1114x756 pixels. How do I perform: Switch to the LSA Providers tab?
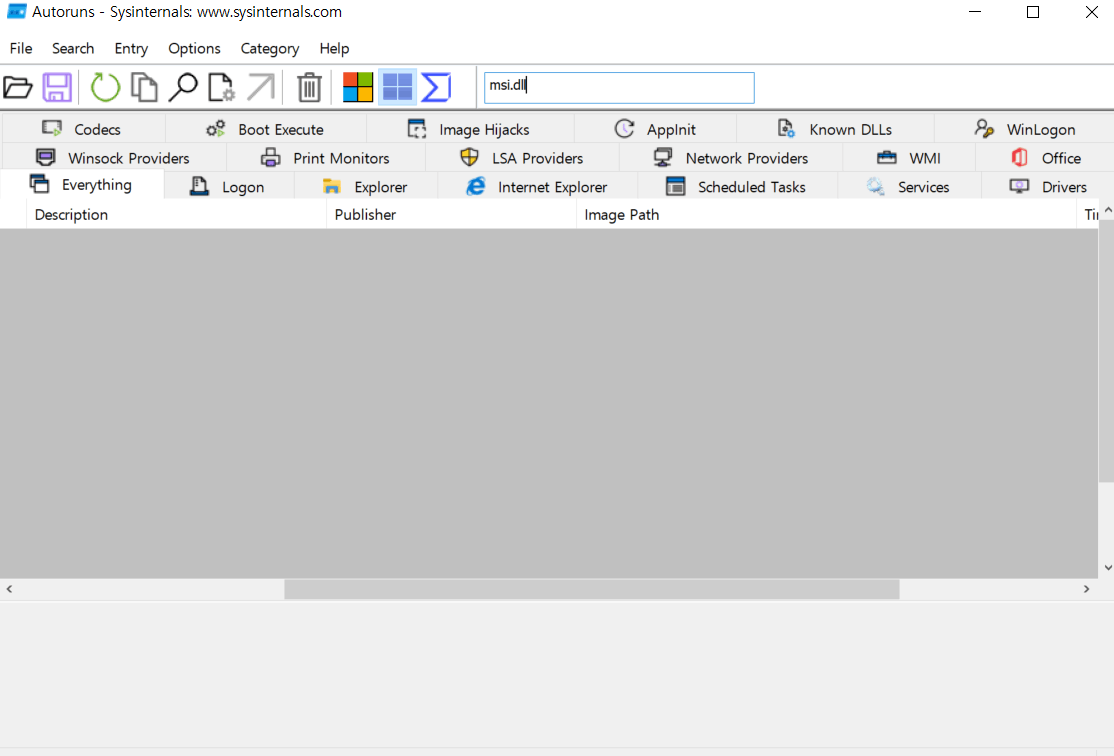click(x=522, y=158)
